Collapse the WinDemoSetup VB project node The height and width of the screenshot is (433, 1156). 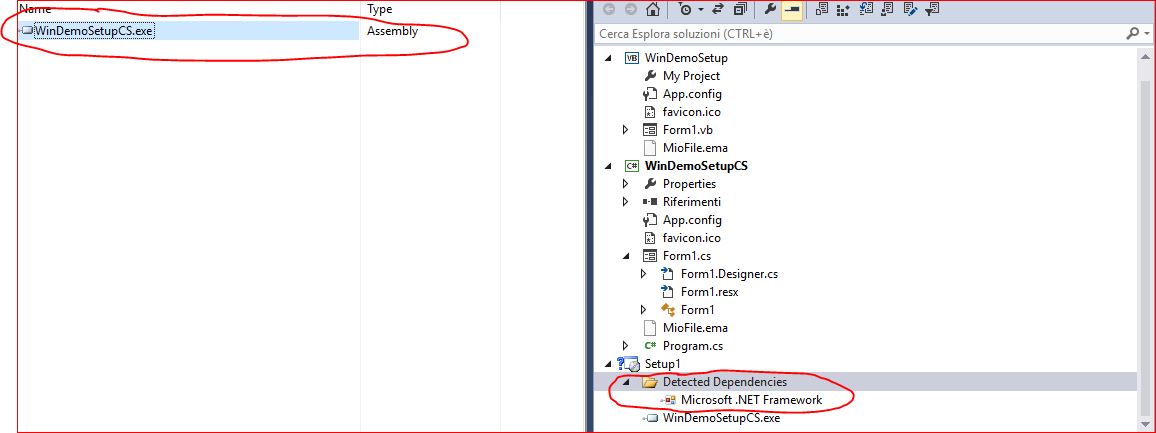(x=607, y=58)
